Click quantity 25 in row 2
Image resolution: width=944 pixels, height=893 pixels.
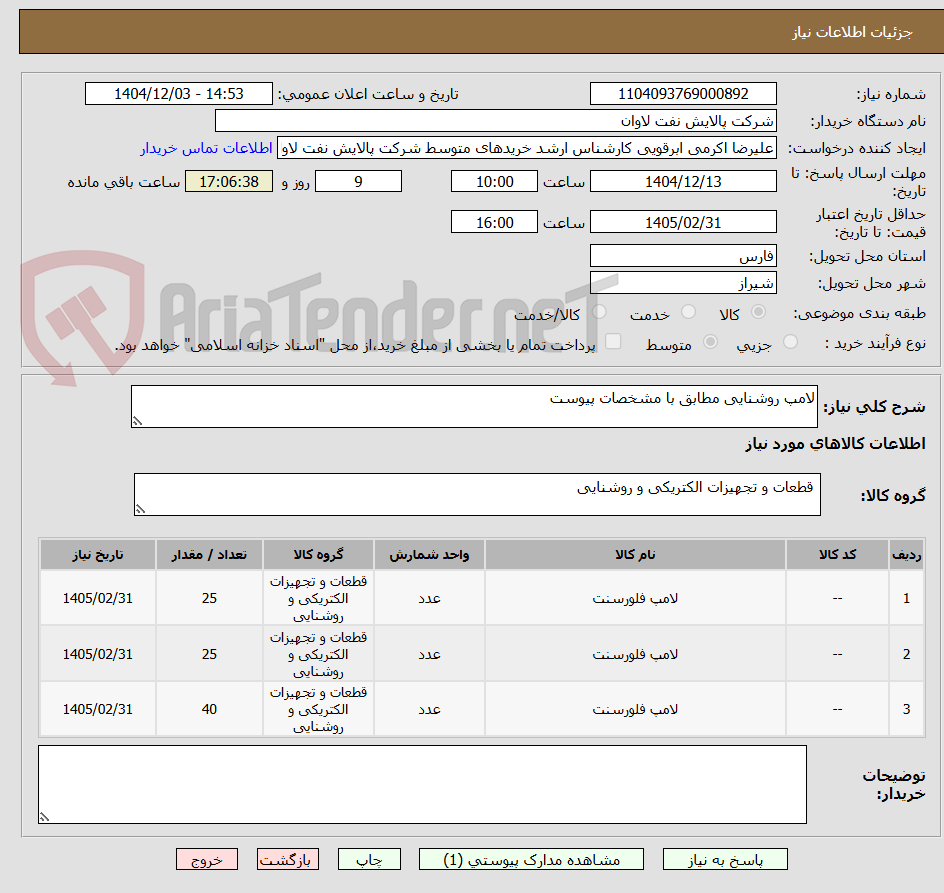(x=210, y=654)
